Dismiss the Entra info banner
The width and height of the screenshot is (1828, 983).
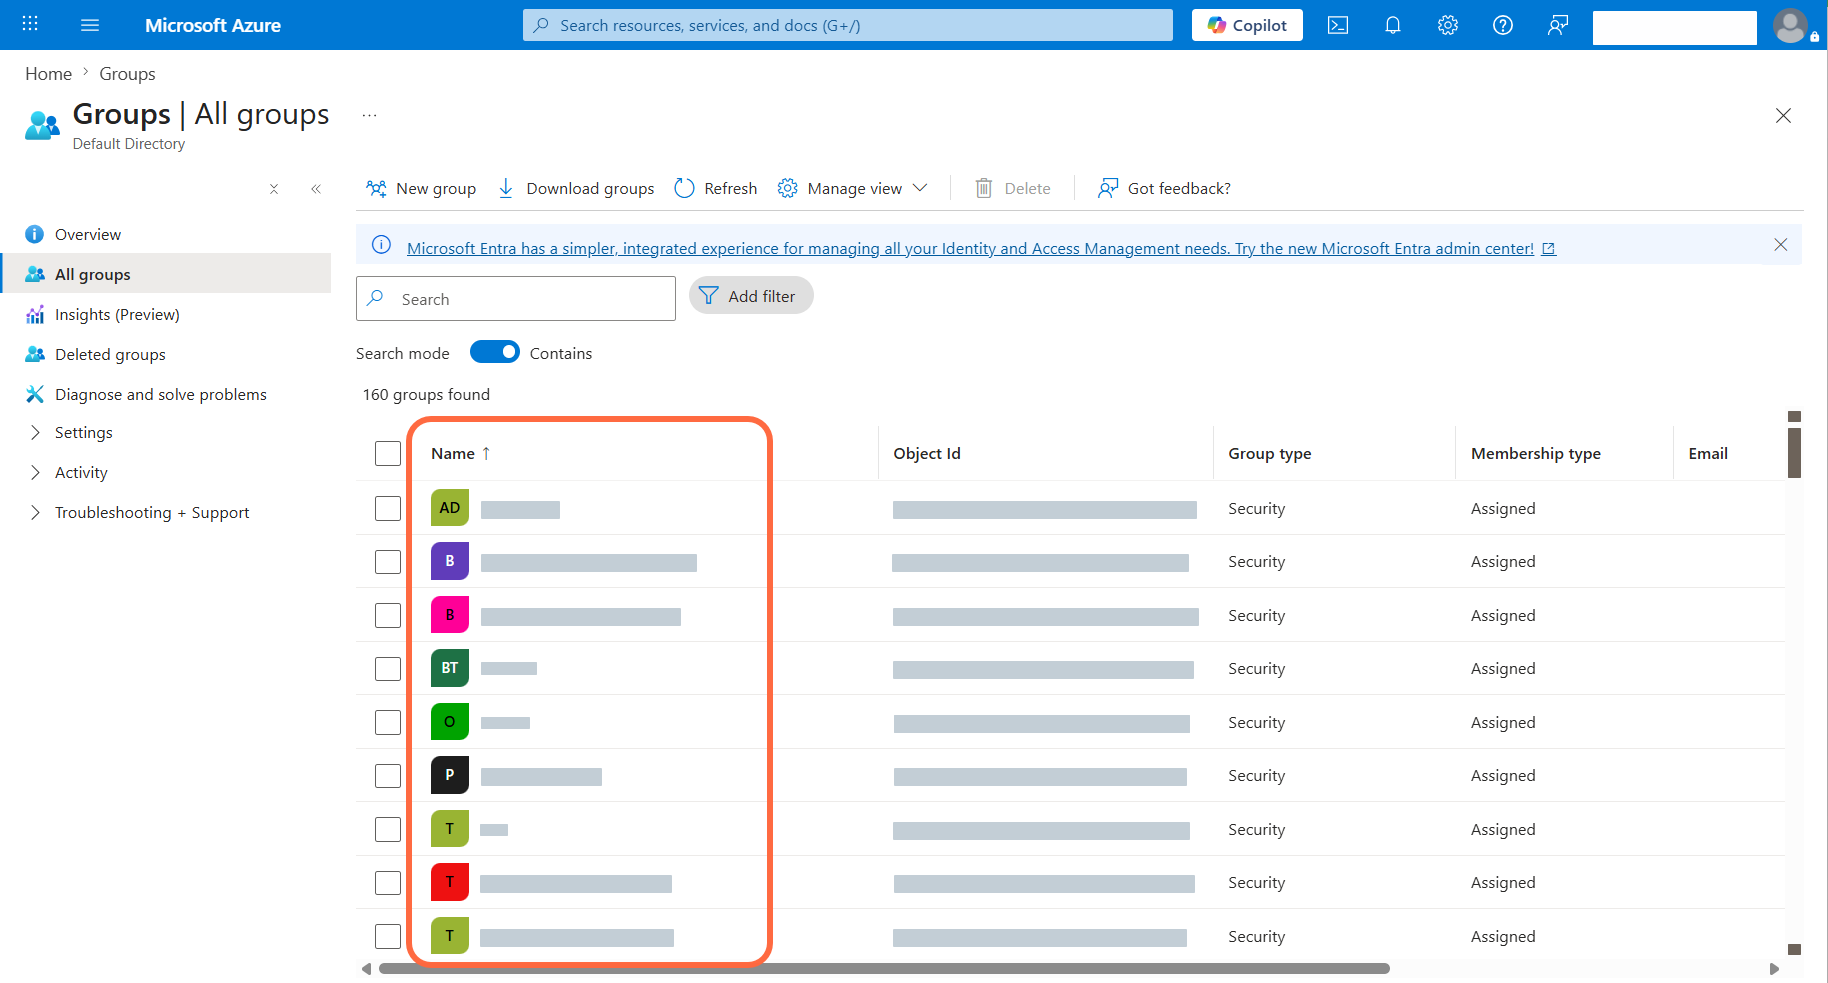1780,245
